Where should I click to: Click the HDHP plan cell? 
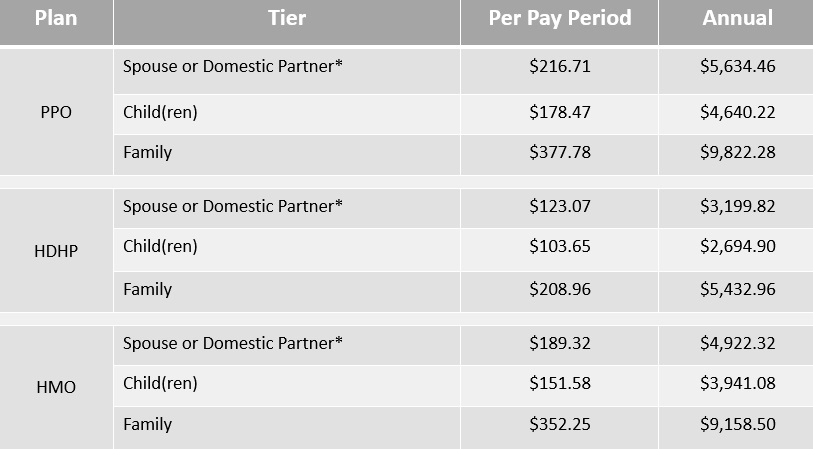tap(56, 251)
